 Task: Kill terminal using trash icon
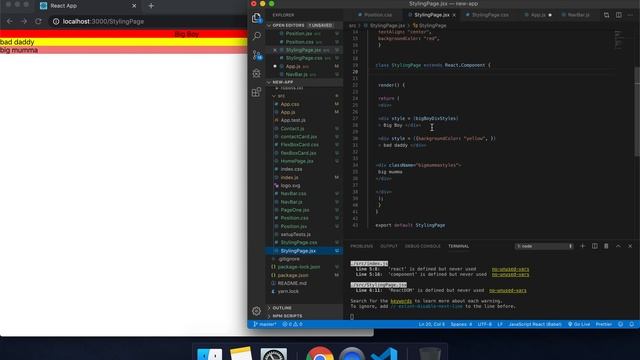click(x=606, y=246)
